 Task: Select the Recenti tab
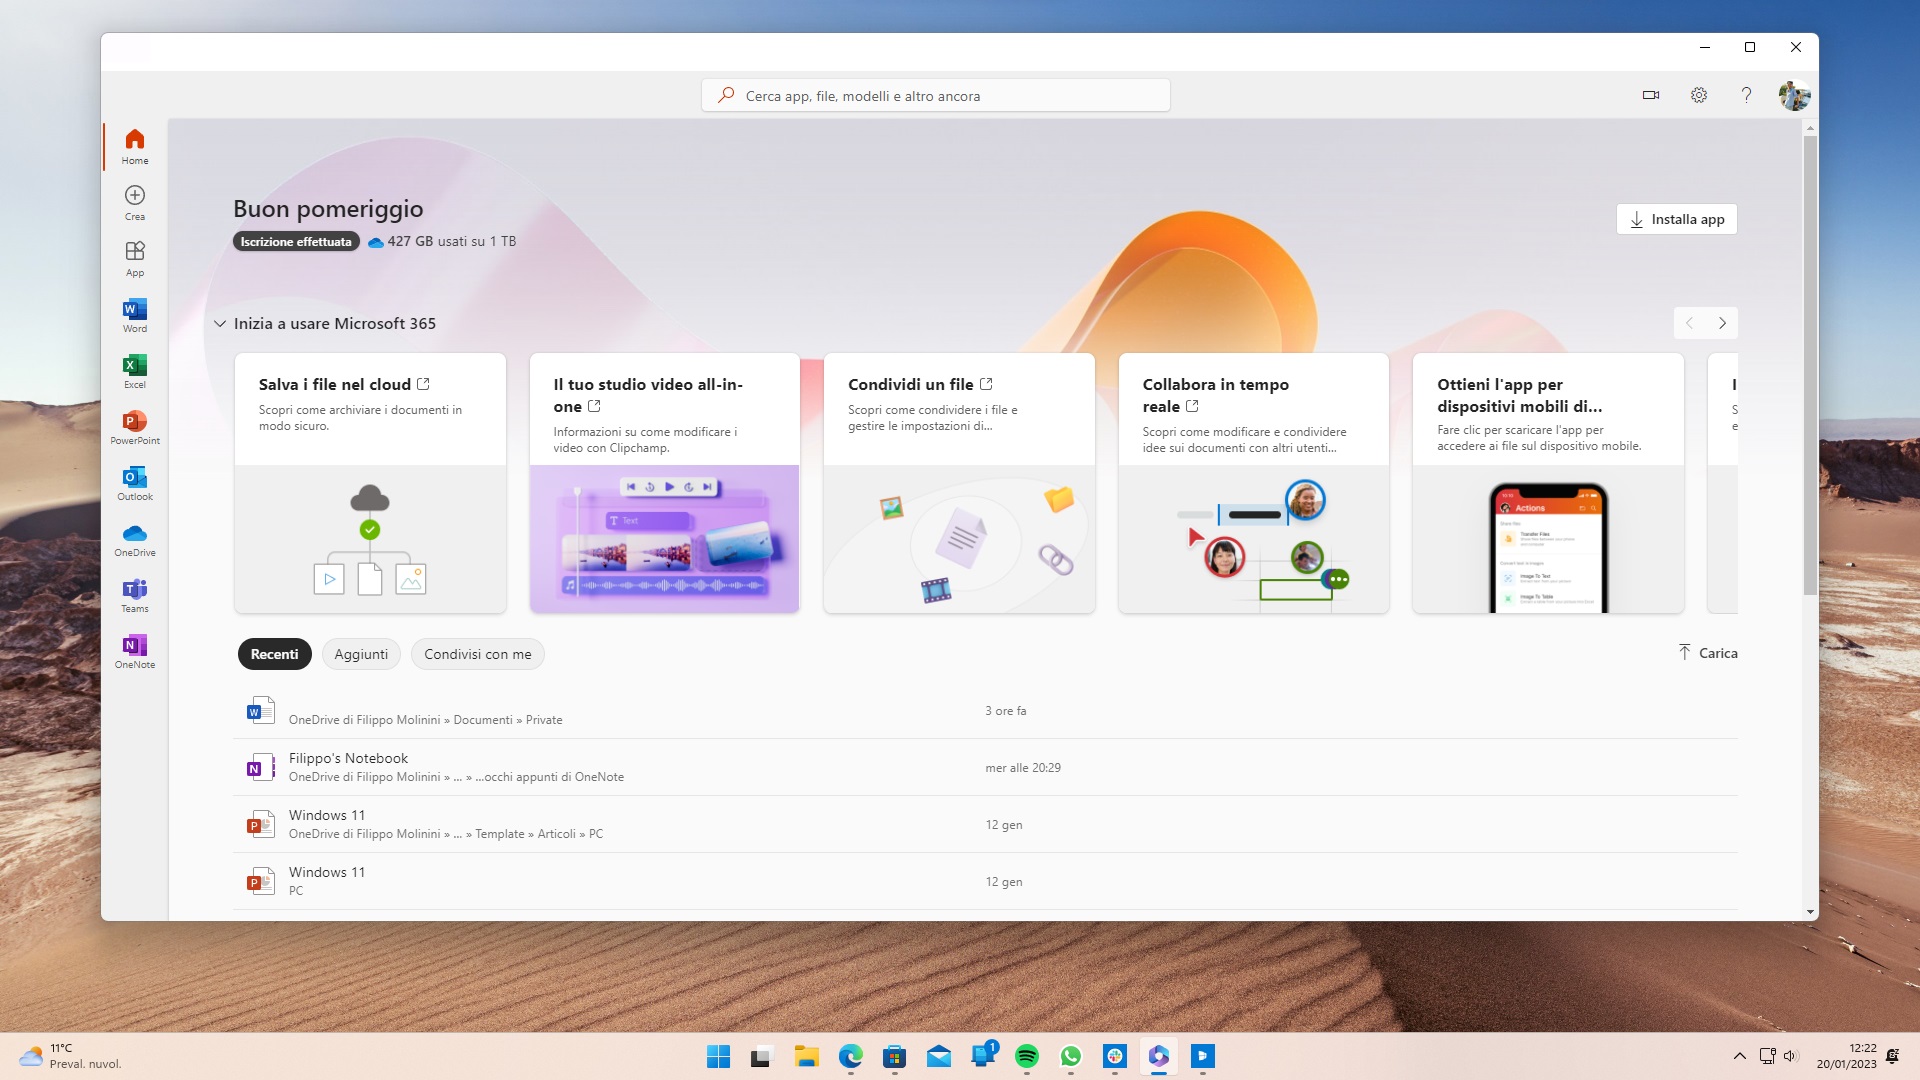[273, 653]
